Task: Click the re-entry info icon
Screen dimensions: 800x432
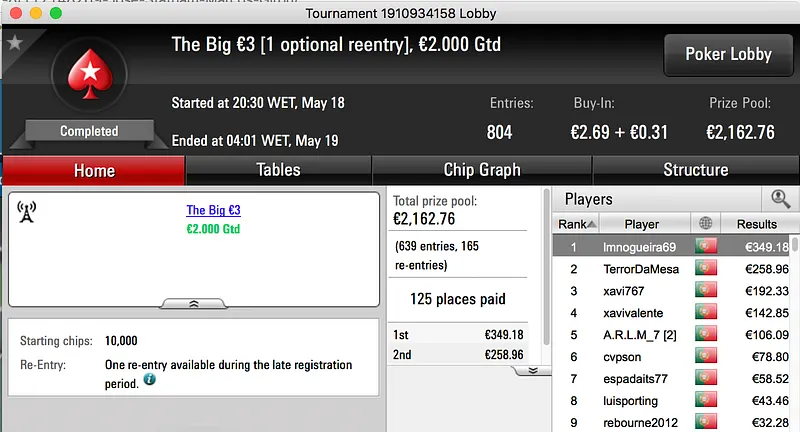Action: 150,381
